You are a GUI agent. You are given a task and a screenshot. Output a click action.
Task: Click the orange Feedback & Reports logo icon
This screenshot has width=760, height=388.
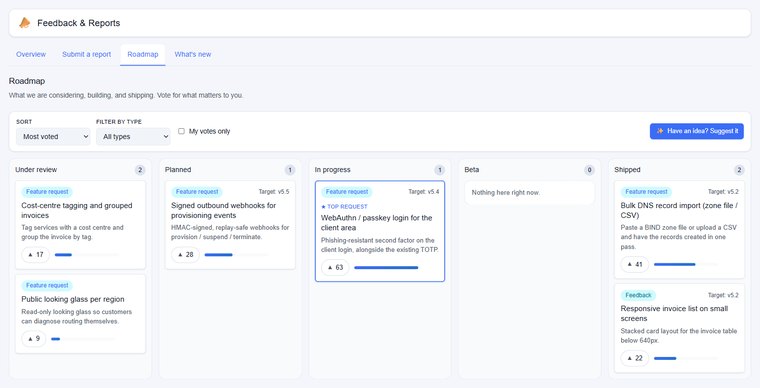coord(24,23)
